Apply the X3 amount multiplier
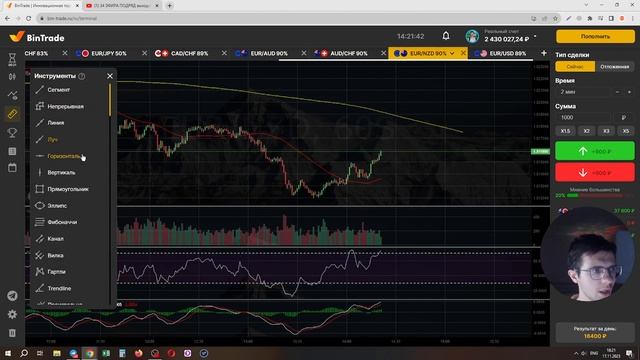640x360 pixels. point(606,131)
